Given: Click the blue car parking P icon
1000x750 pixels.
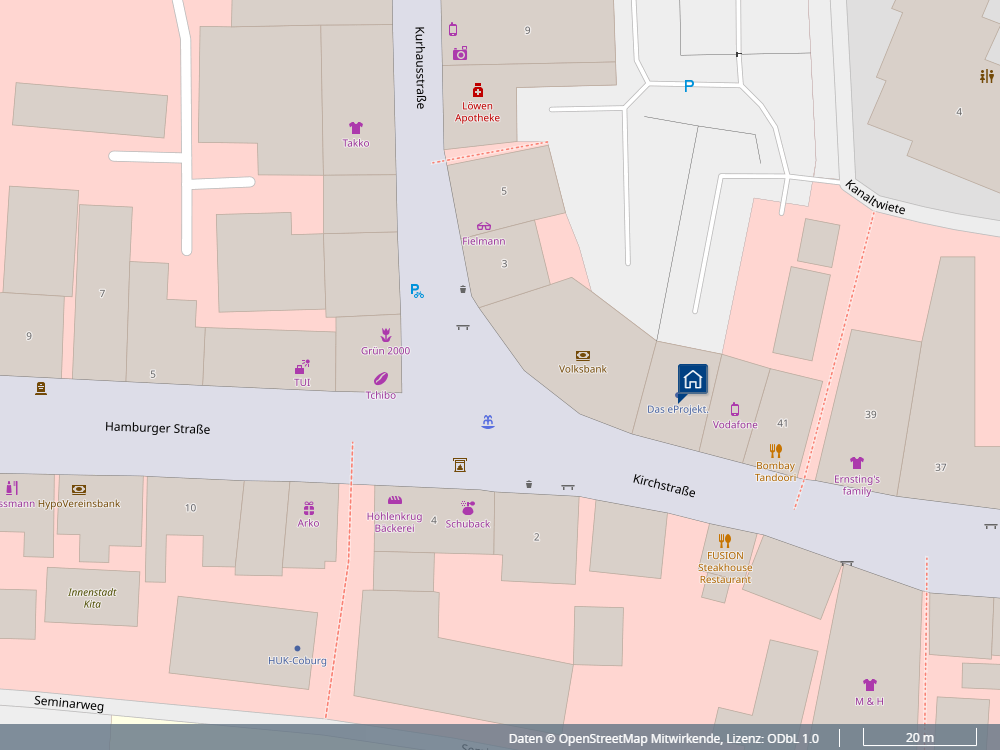Looking at the screenshot, I should click(688, 86).
